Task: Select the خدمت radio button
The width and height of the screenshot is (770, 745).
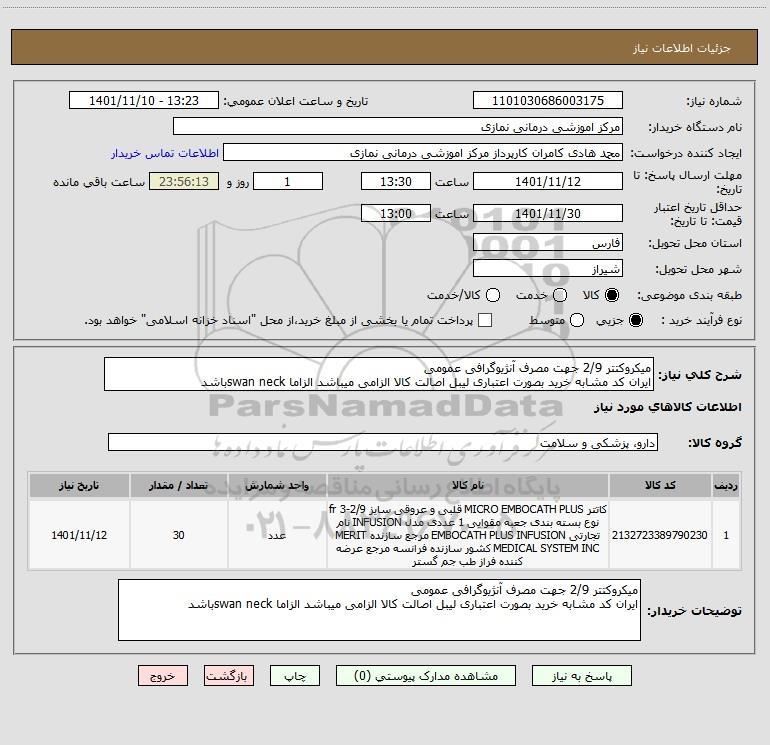Action: 560,295
